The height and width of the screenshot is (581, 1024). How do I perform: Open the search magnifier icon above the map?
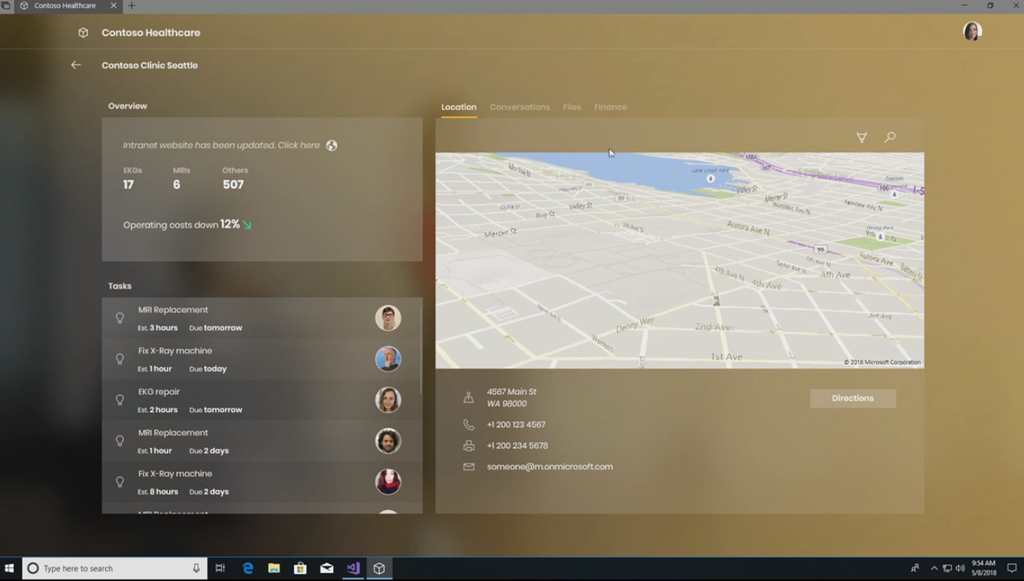tap(889, 137)
